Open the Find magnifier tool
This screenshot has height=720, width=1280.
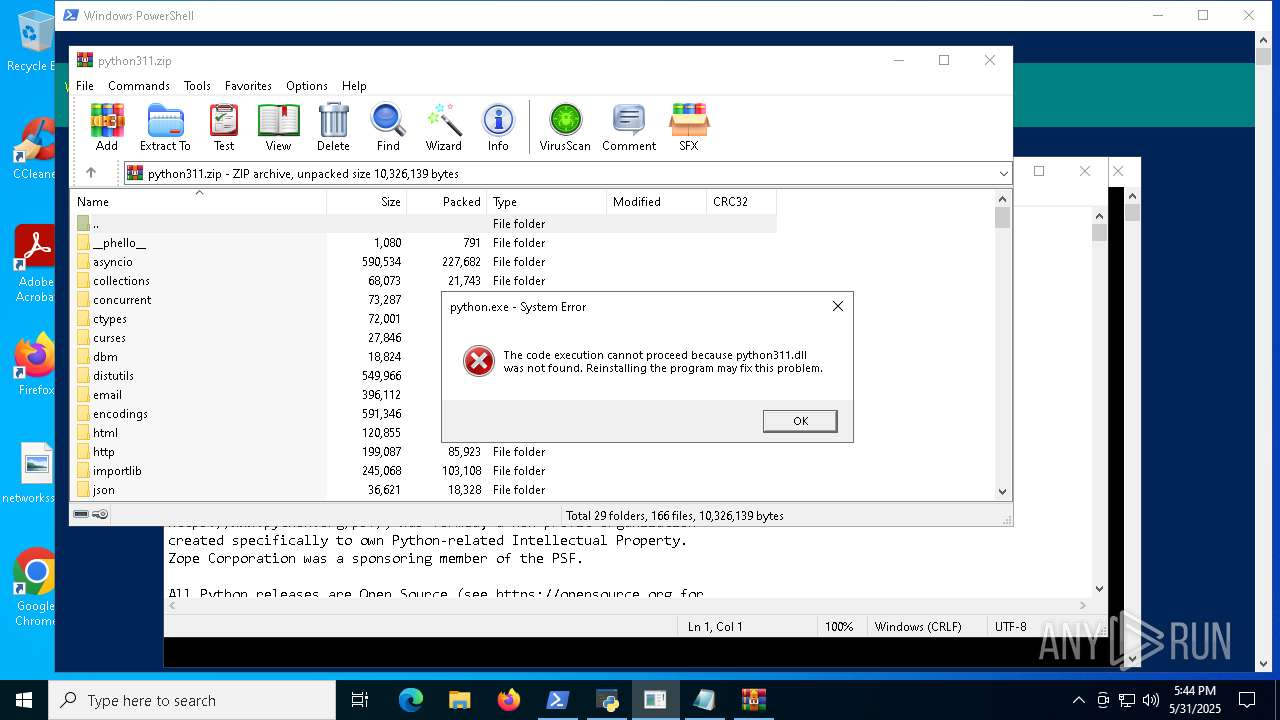[388, 127]
